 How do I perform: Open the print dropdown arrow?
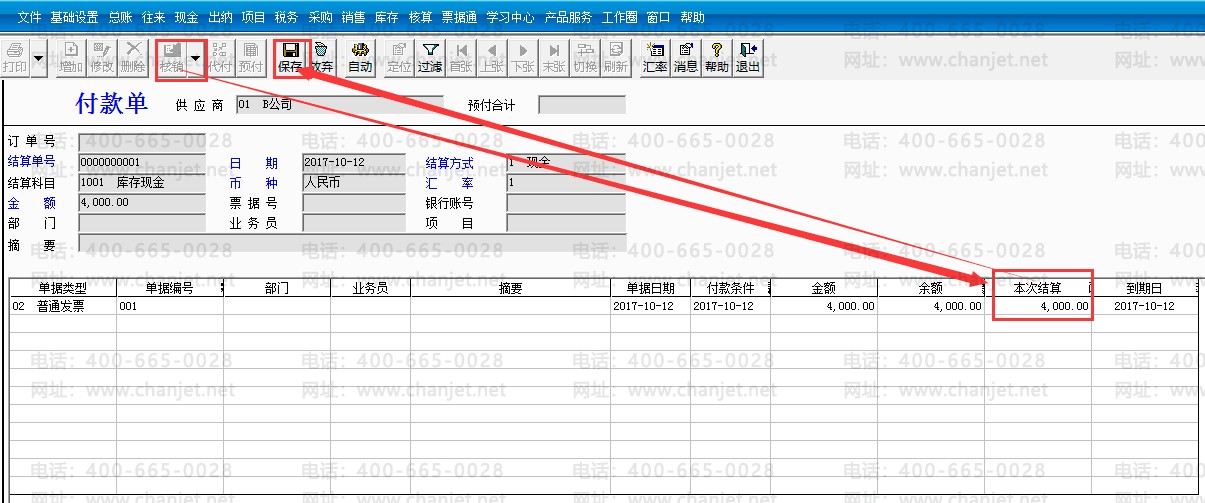(38, 57)
